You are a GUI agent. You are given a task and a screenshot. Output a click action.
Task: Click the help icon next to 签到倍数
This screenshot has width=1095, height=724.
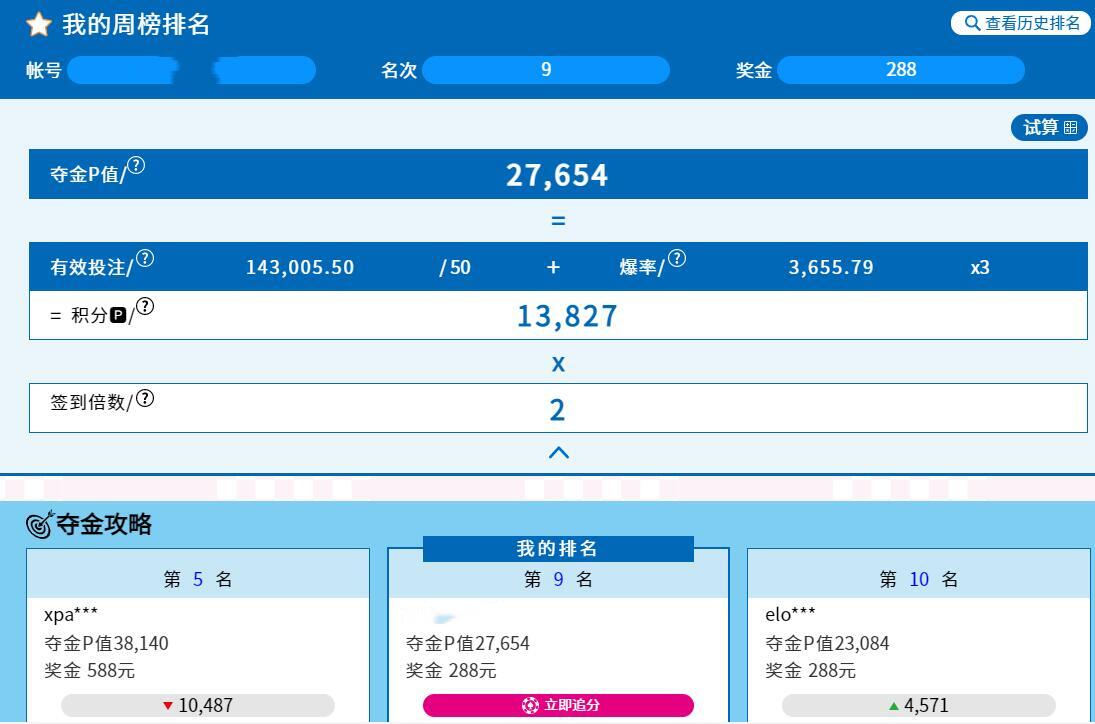pos(145,399)
